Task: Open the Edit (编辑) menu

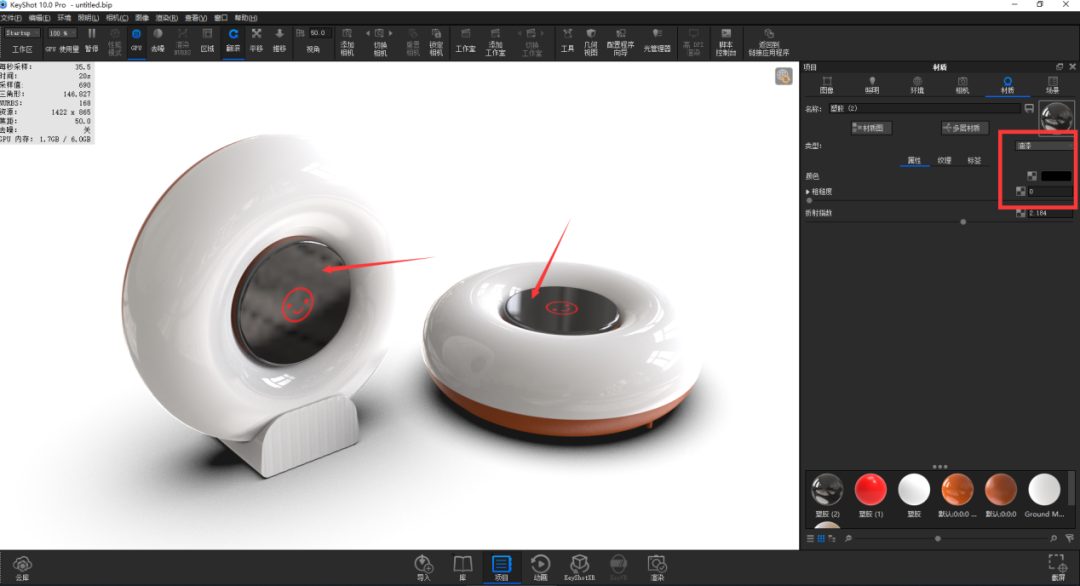Action: pos(39,18)
